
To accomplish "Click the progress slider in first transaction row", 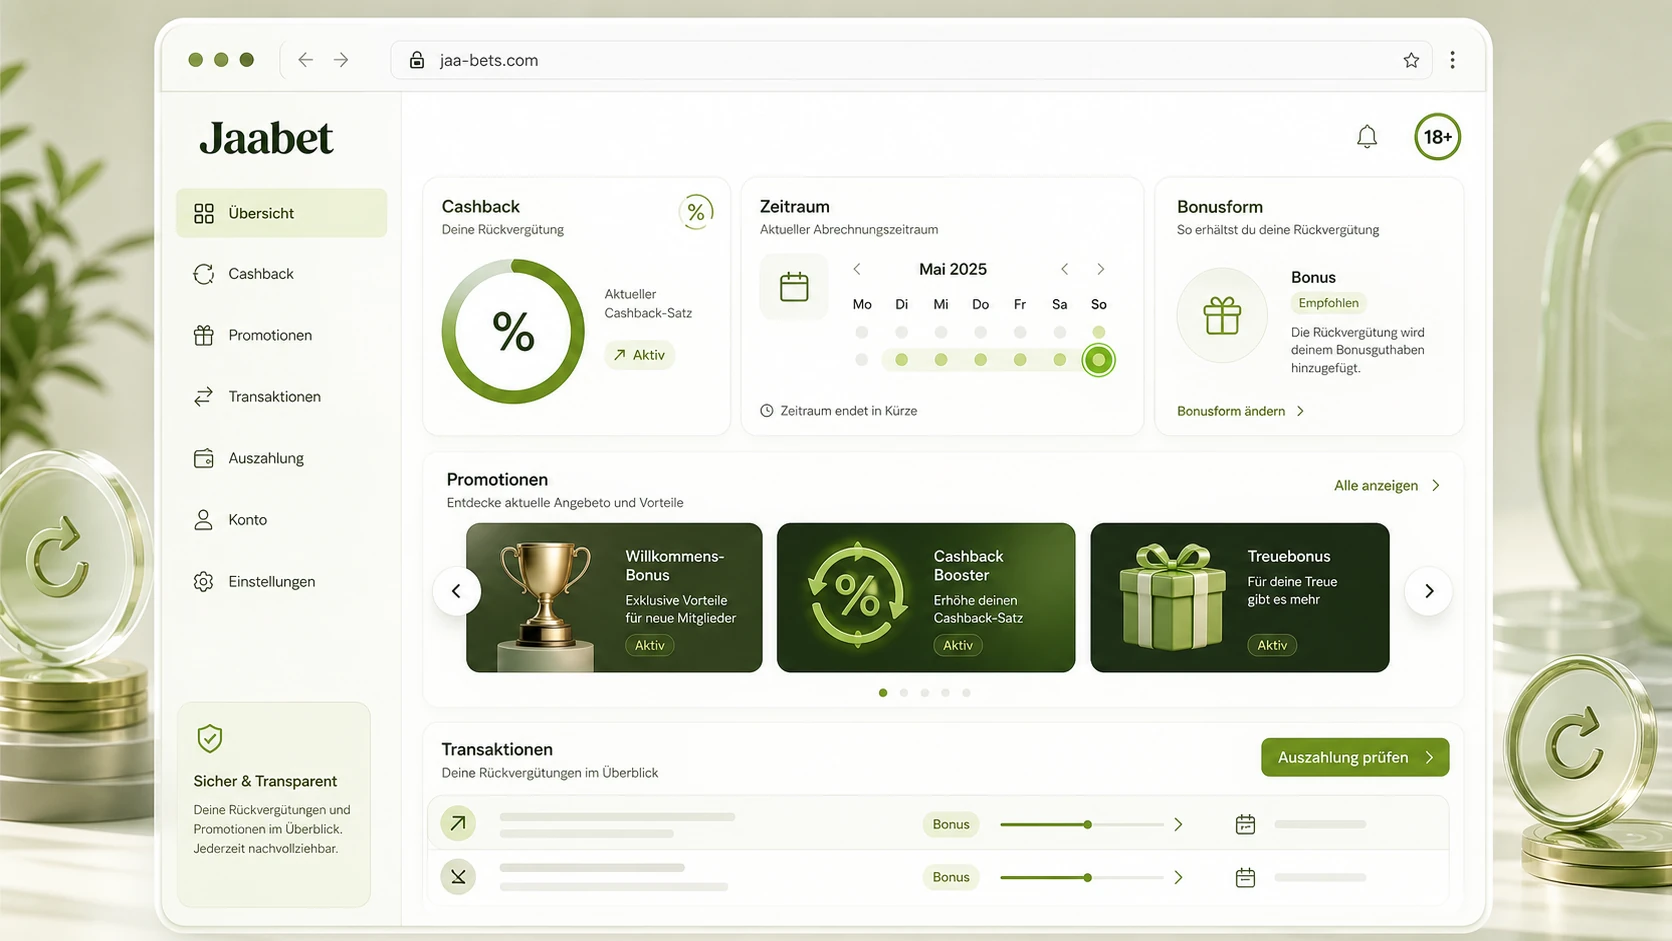I will 1081,825.
